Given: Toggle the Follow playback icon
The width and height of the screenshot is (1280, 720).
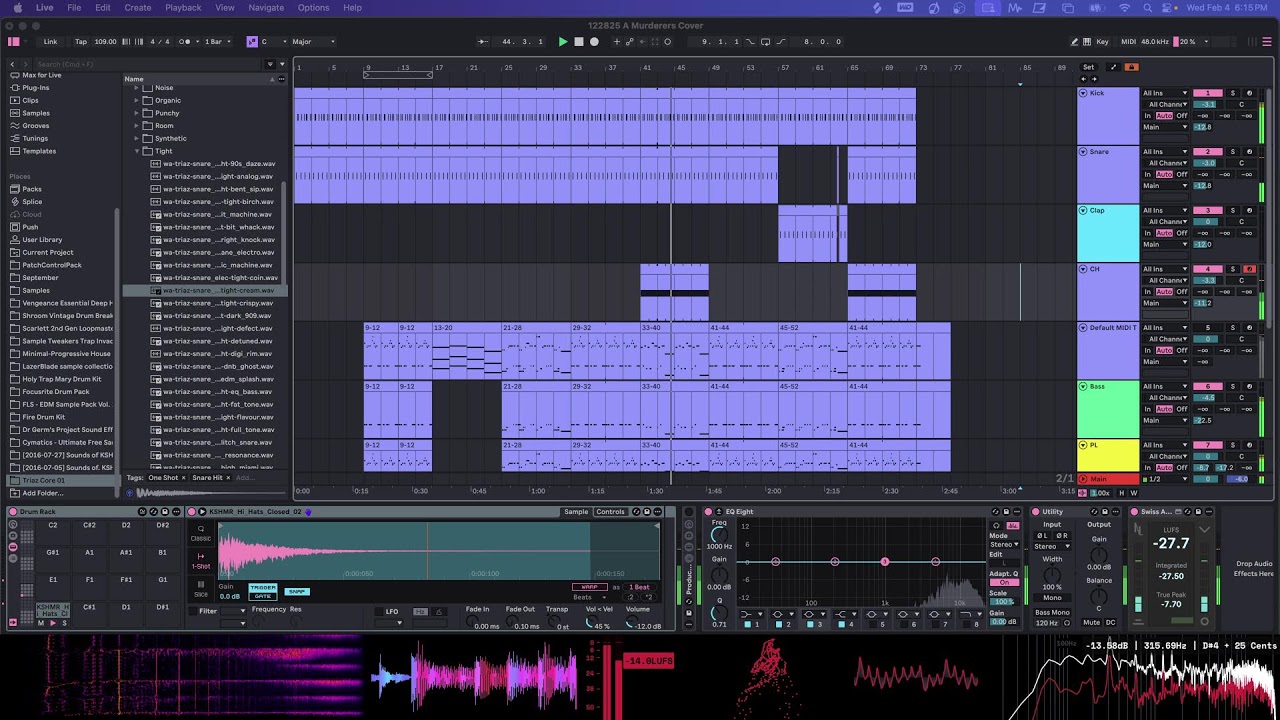Looking at the screenshot, I should [x=483, y=42].
